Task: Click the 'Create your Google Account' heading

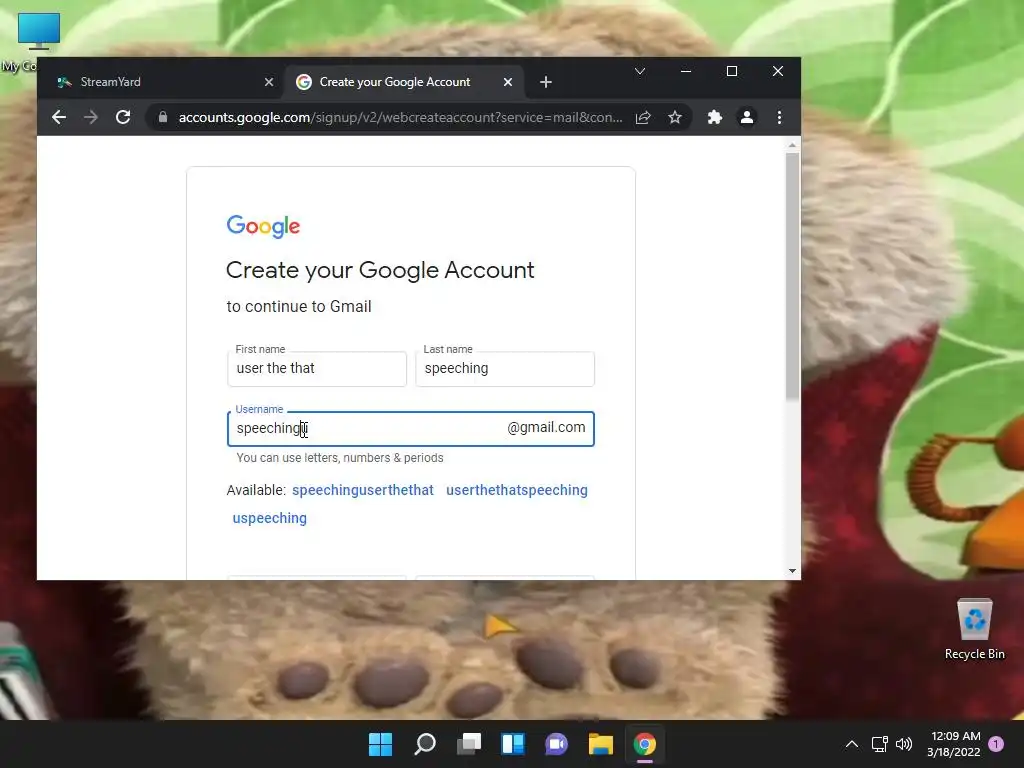Action: coord(380,270)
